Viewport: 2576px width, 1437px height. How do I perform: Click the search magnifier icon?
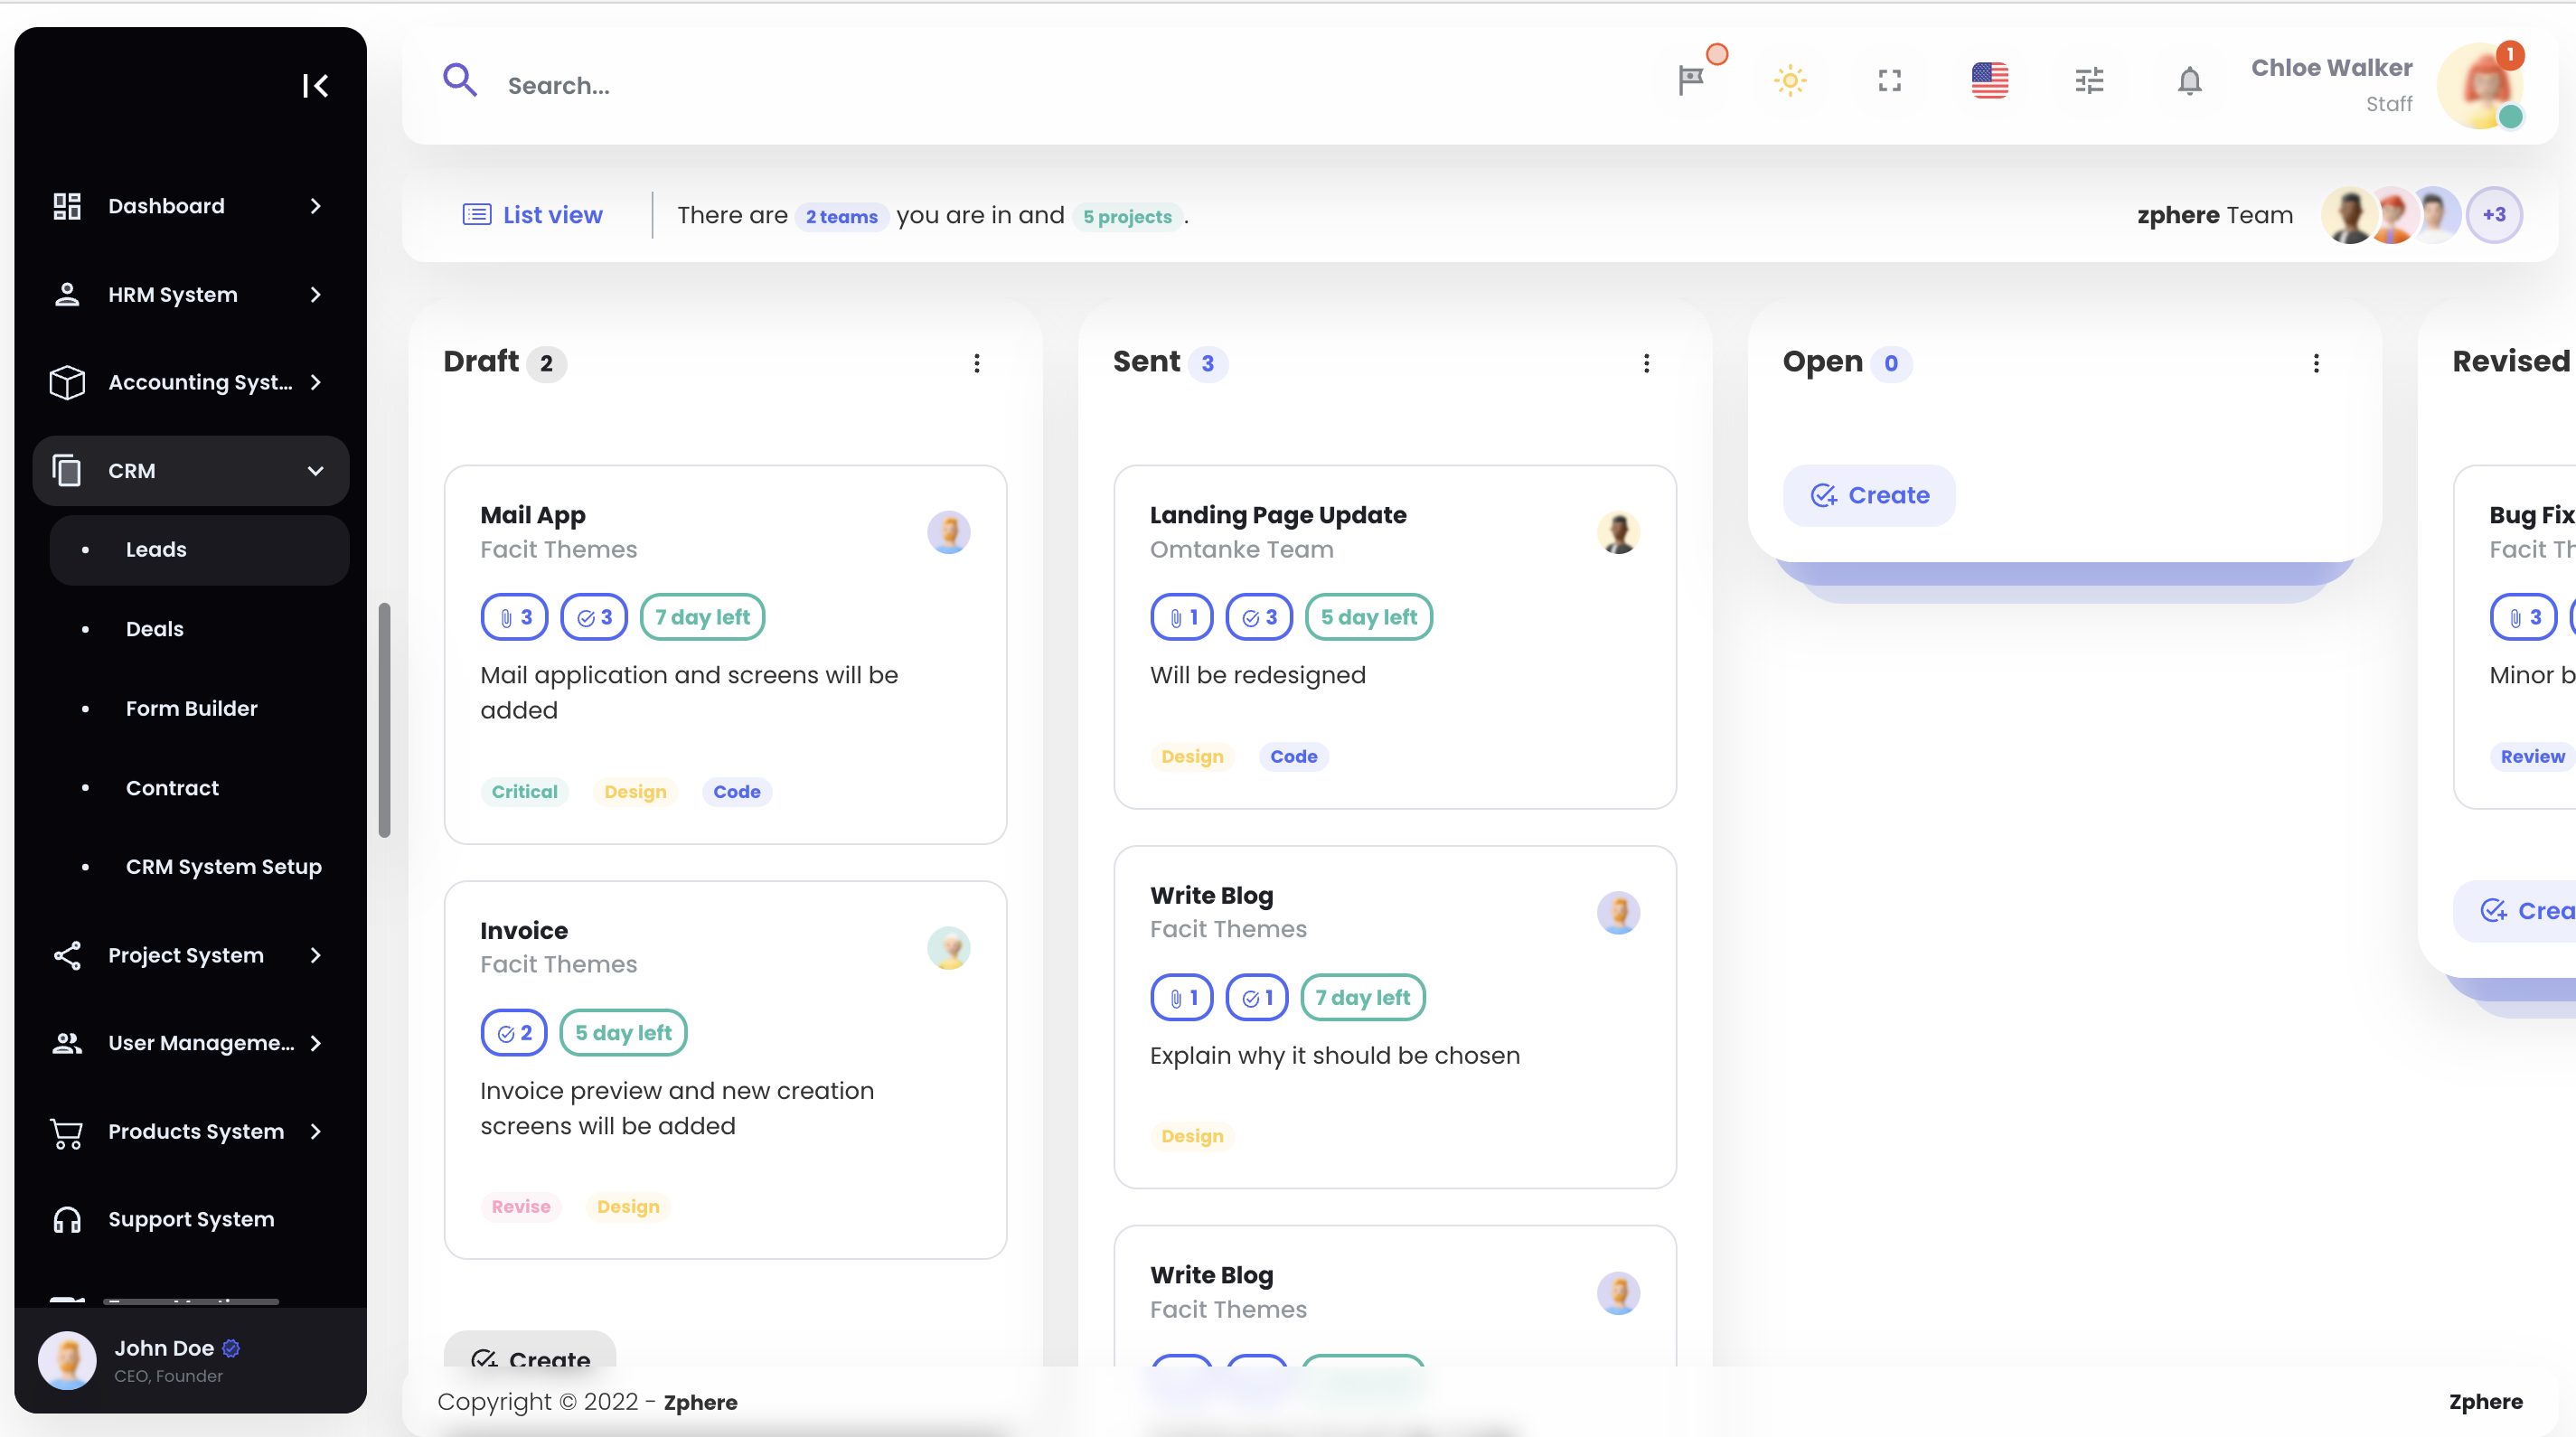pos(460,80)
